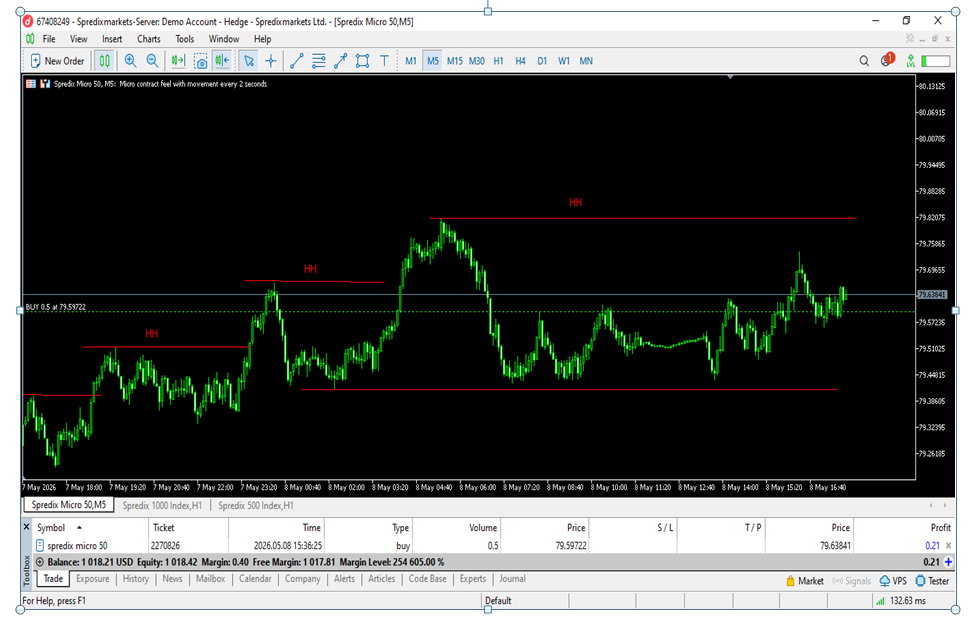
Task: Click the one-click trading grid icon on chart
Action: pyautogui.click(x=31, y=83)
